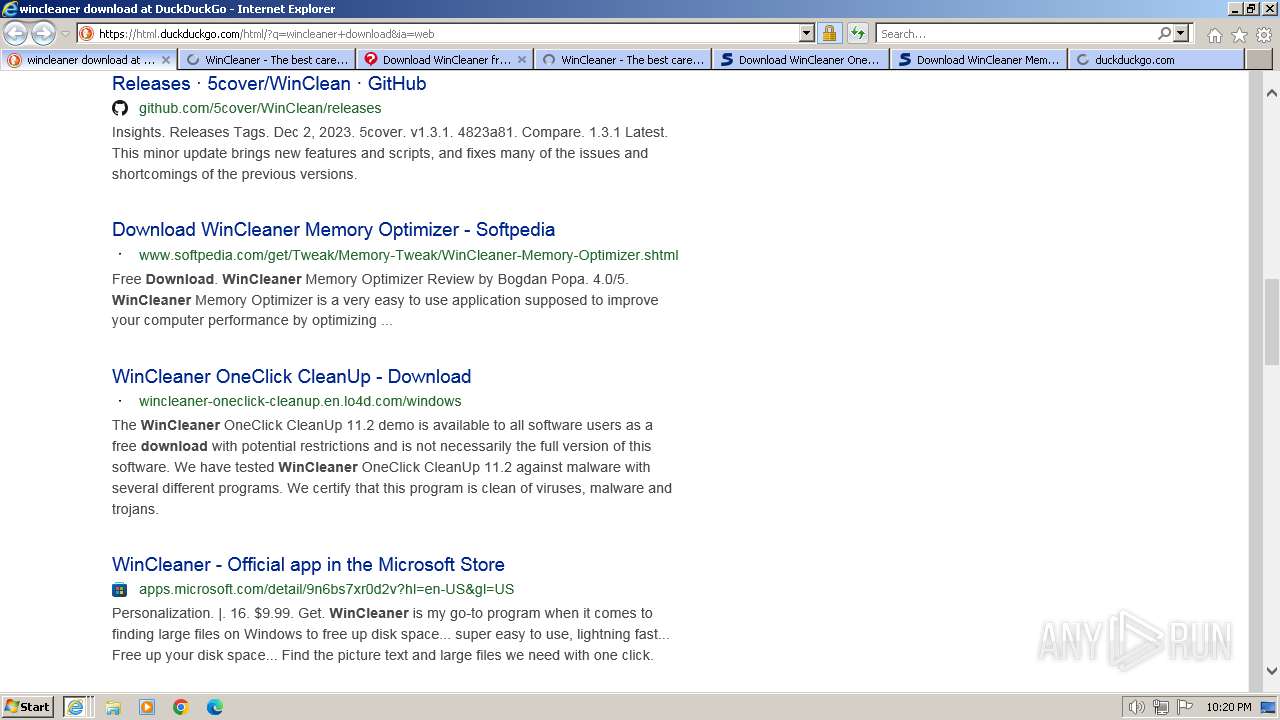Open a new blank tab button
This screenshot has width=1280, height=720.
(x=1258, y=60)
